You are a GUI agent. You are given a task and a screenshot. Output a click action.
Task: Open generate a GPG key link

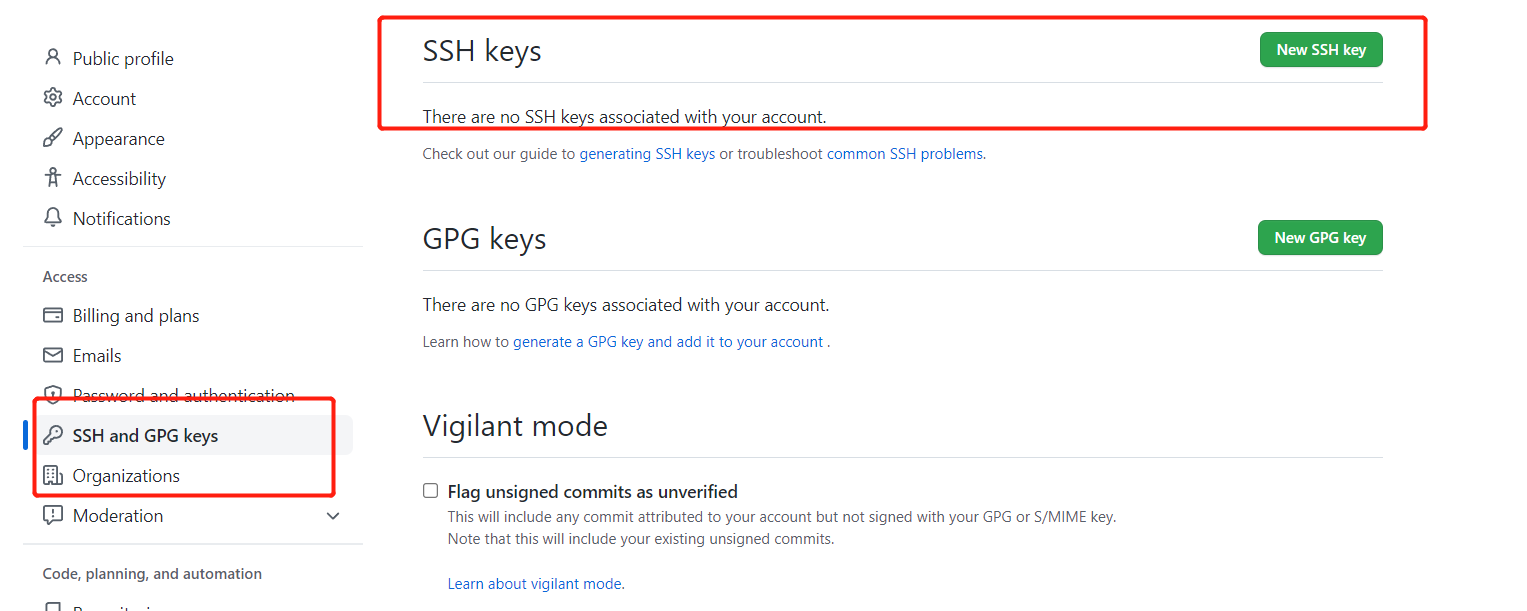click(668, 342)
